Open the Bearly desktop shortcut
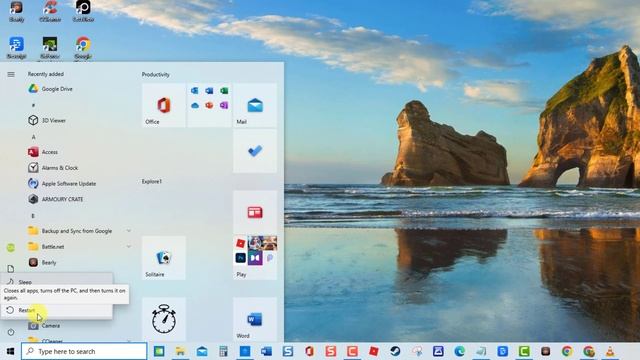Screen dimensions: 640x360 (x=16, y=11)
